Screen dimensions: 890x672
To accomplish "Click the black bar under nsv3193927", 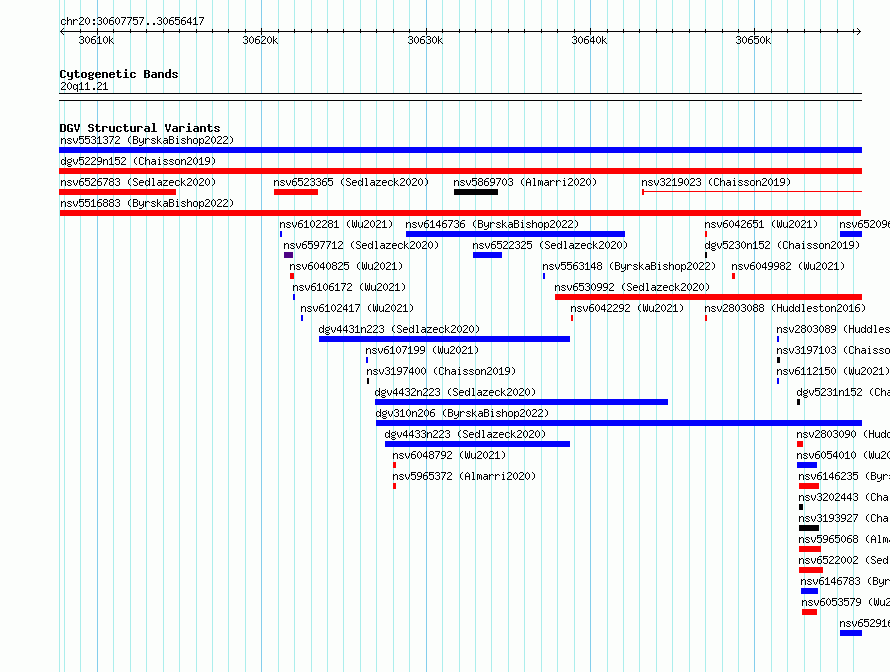I will click(x=809, y=528).
